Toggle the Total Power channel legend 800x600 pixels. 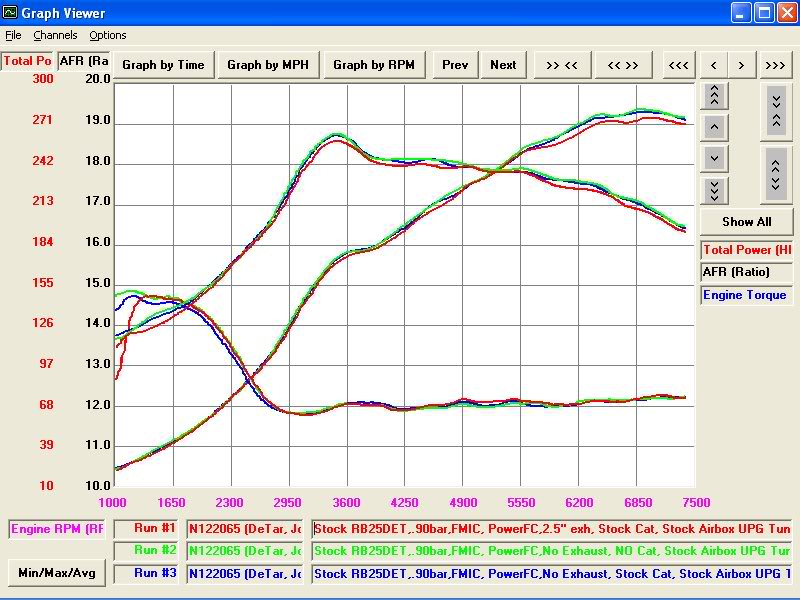[747, 250]
